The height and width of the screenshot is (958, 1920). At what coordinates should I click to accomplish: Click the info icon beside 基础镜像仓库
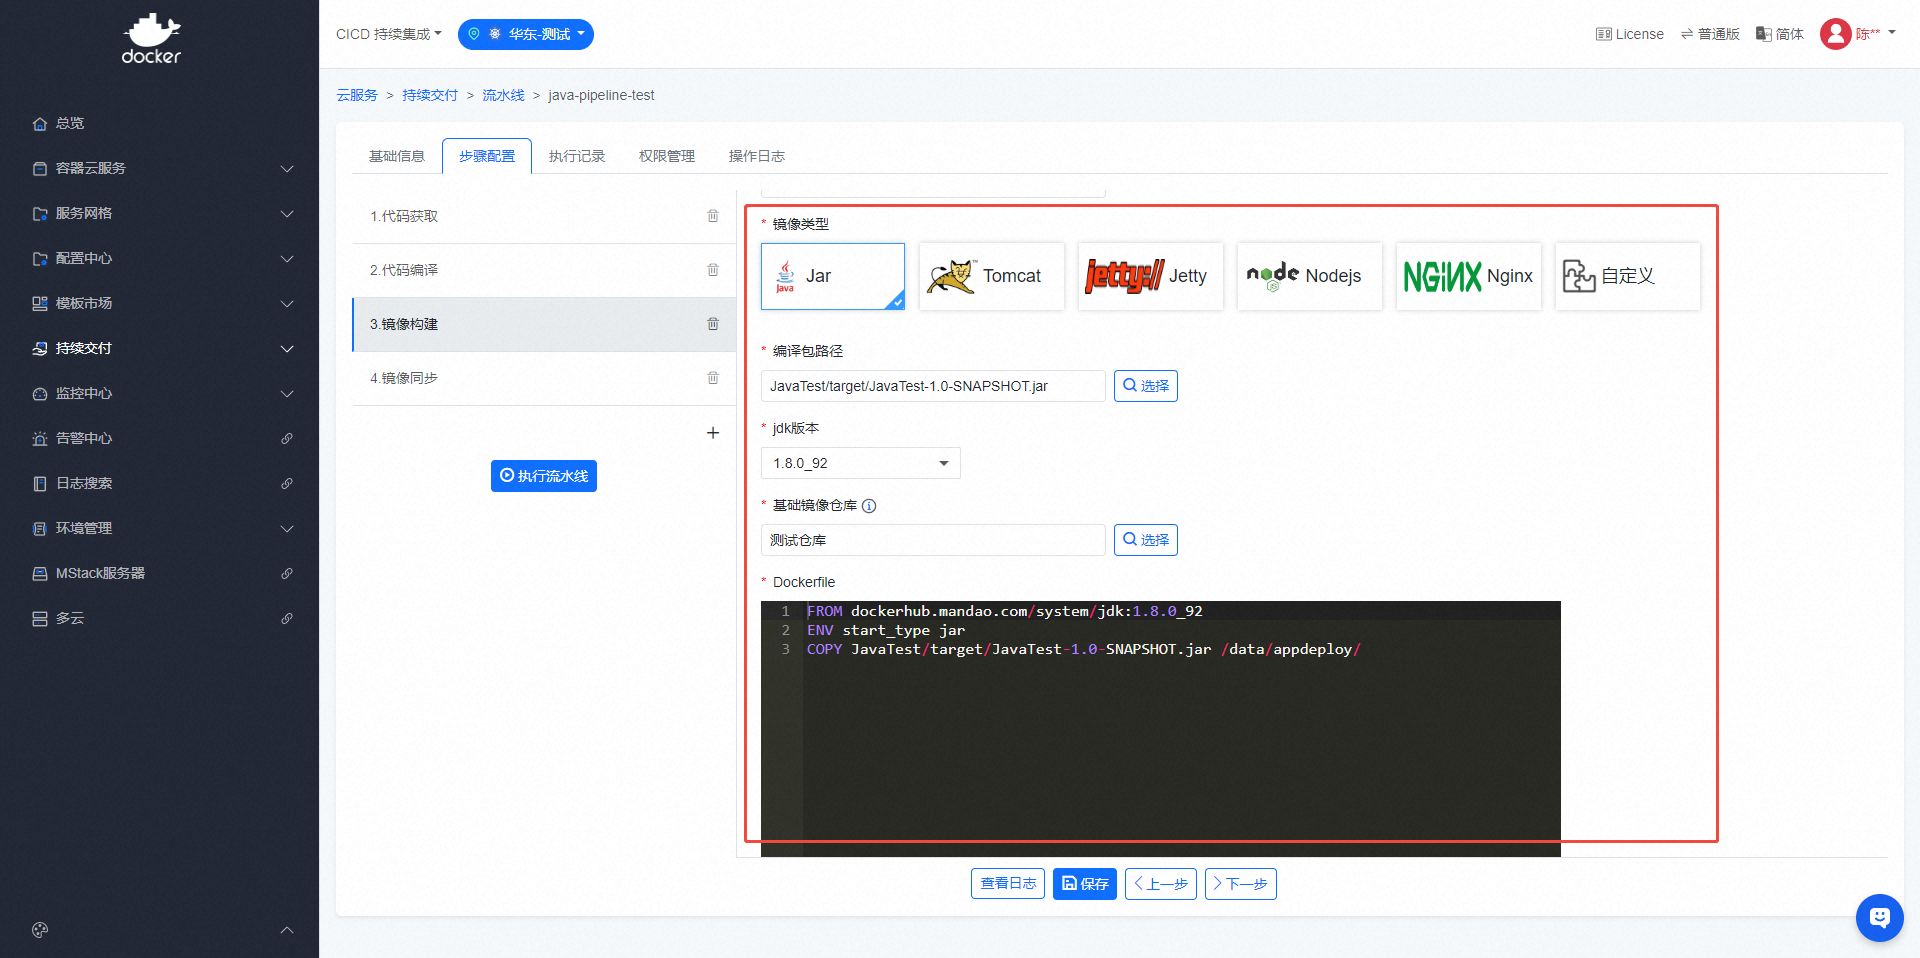(869, 506)
